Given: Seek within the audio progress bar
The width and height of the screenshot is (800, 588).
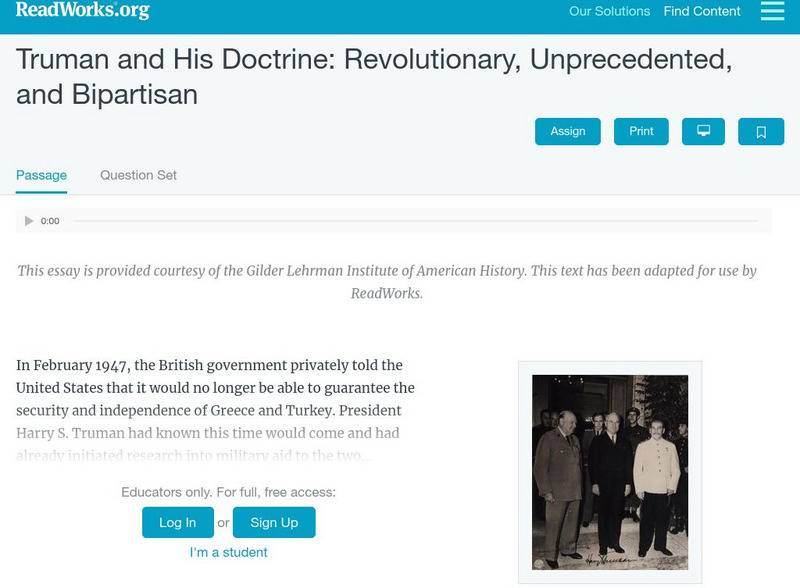Looking at the screenshot, I should (x=415, y=221).
